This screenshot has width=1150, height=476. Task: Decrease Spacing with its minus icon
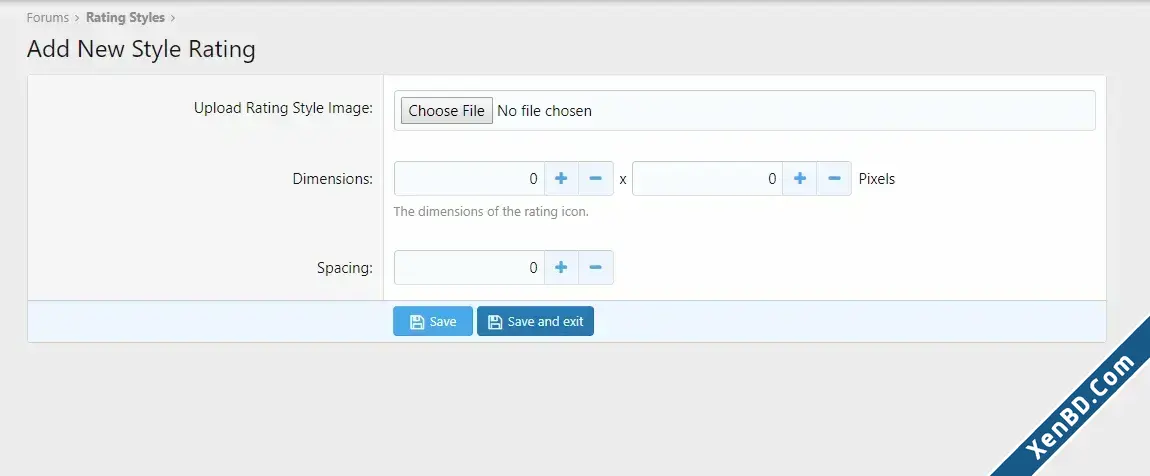(x=596, y=268)
